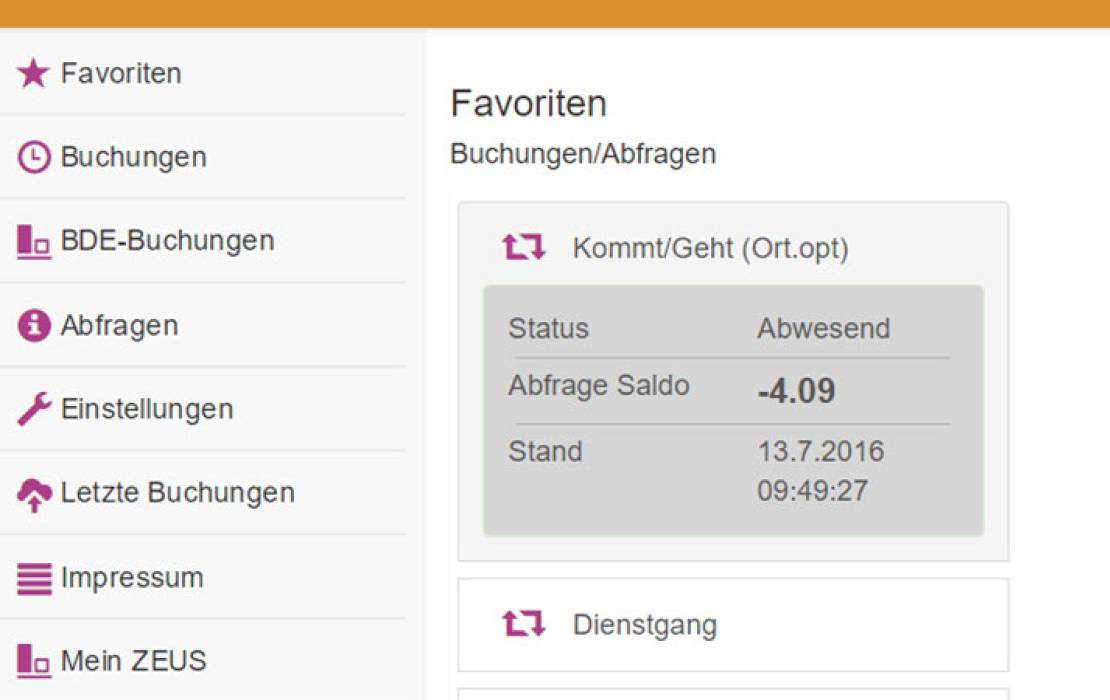This screenshot has height=700, width=1110.
Task: Go to the Einstellungen menu entry
Action: [x=147, y=409]
